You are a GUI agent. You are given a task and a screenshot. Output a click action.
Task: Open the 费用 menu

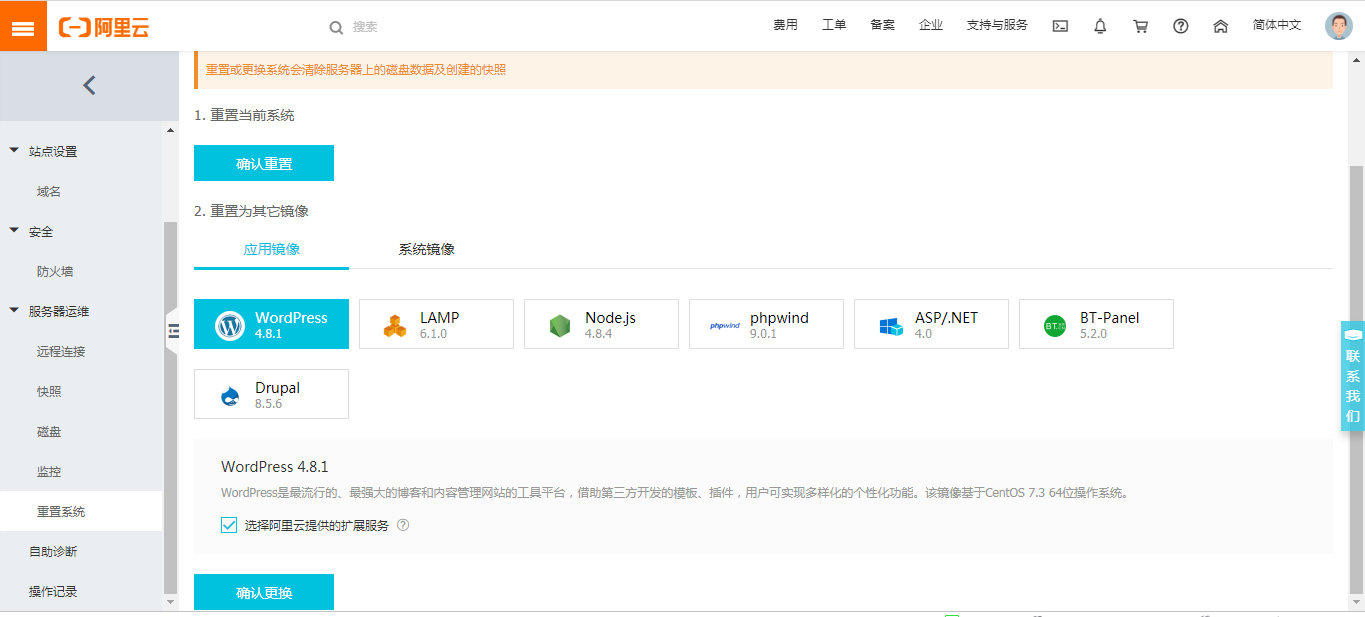[786, 25]
